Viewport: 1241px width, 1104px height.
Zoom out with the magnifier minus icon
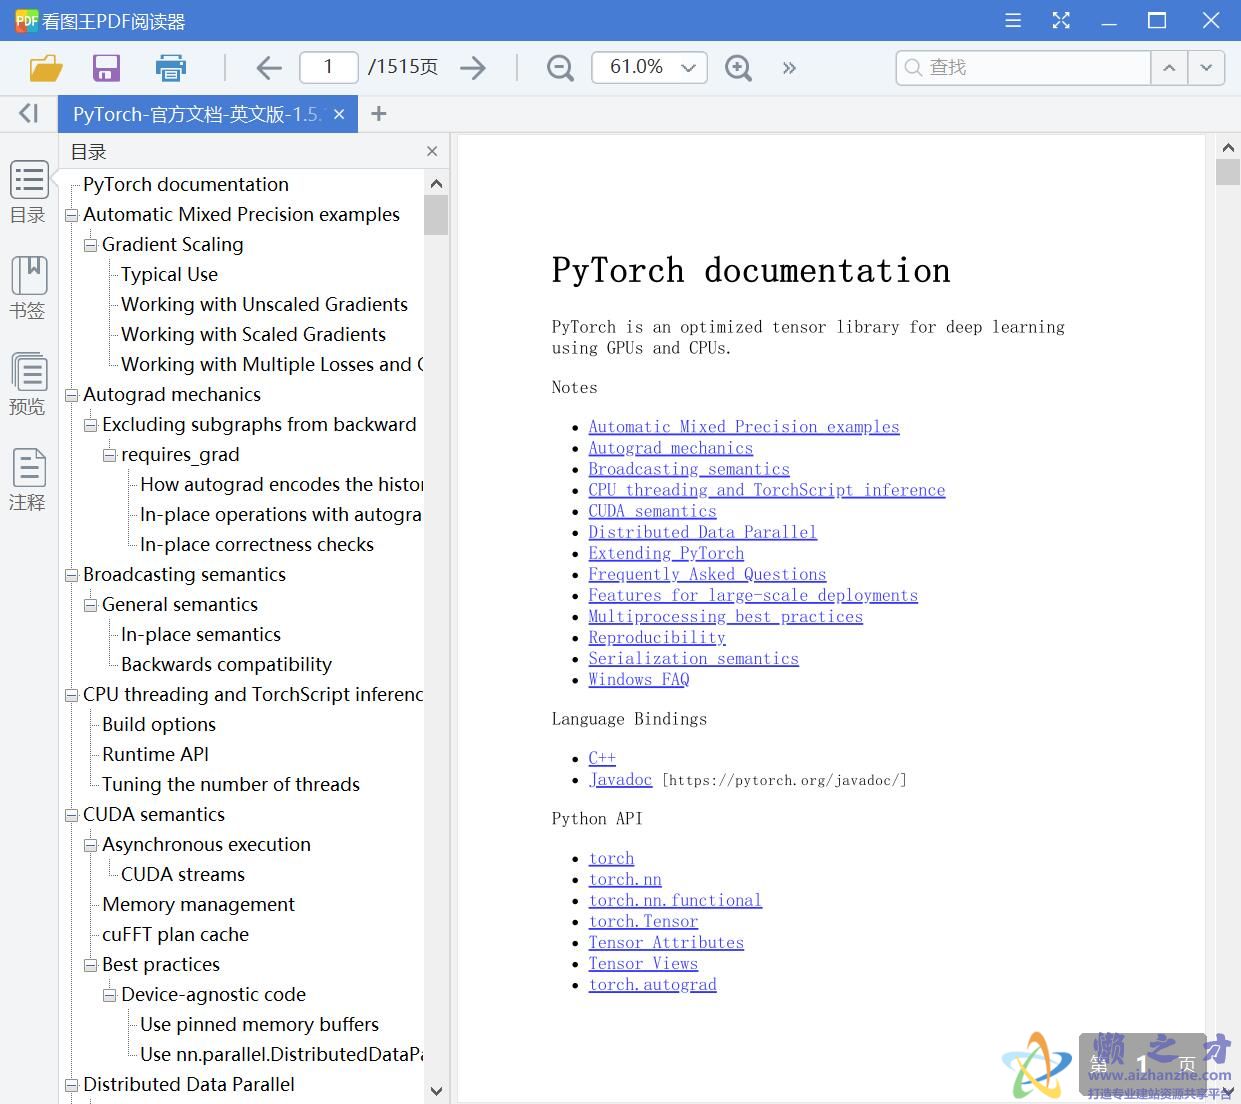click(x=559, y=67)
